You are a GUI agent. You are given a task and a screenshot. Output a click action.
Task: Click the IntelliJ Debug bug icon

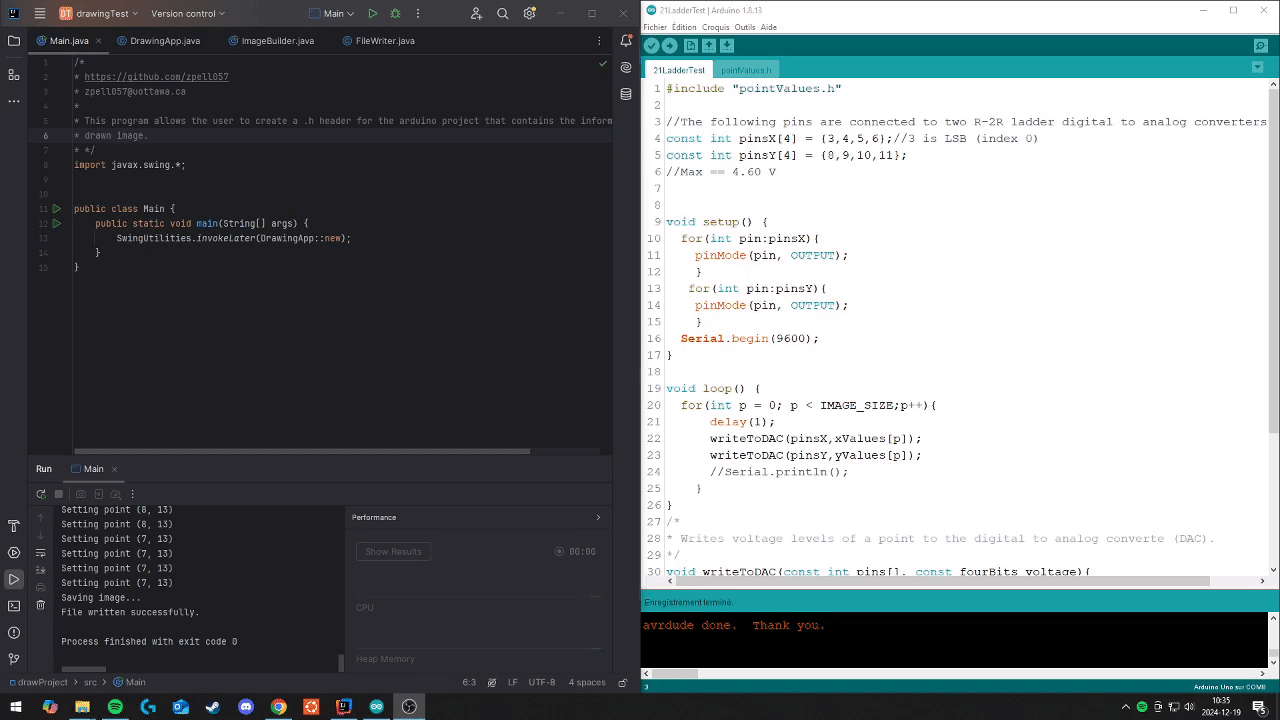(x=395, y=14)
